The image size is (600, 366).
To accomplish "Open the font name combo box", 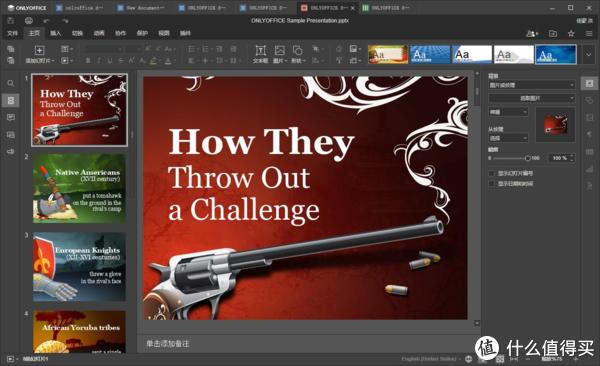I will [103, 49].
